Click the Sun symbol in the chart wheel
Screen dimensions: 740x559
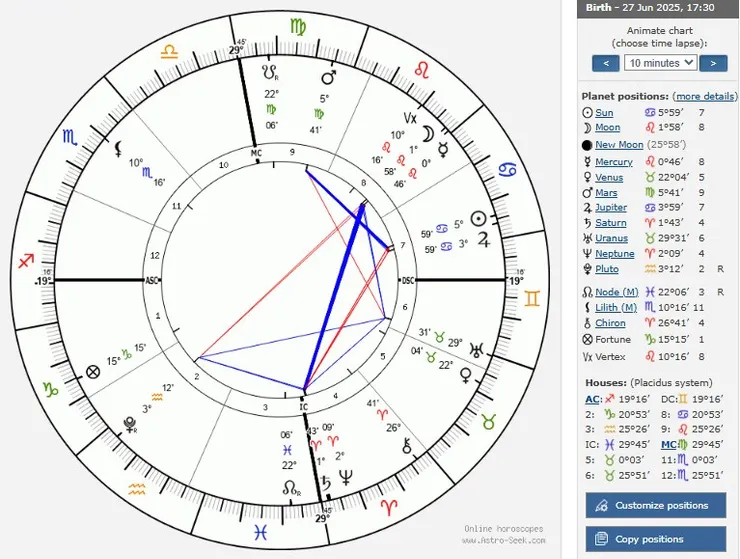pyautogui.click(x=479, y=219)
